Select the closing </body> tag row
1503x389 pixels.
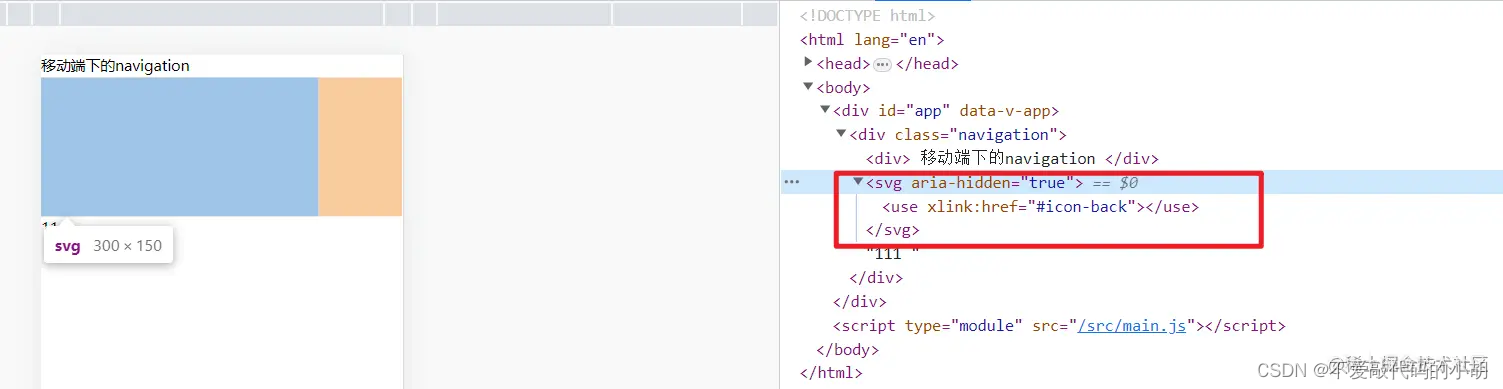pyautogui.click(x=848, y=350)
